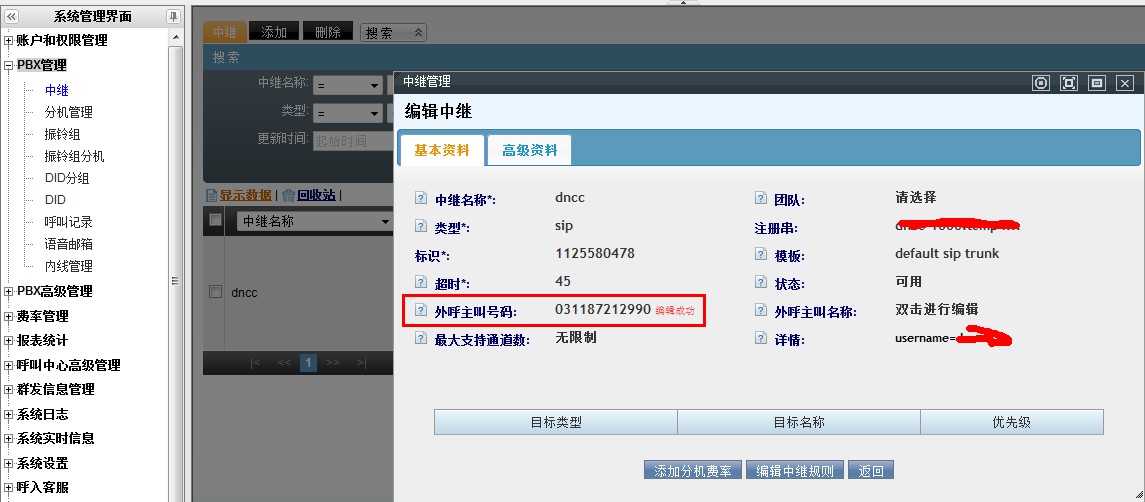The image size is (1145, 502).
Task: Click the help icon beside 团队
Action: [761, 199]
